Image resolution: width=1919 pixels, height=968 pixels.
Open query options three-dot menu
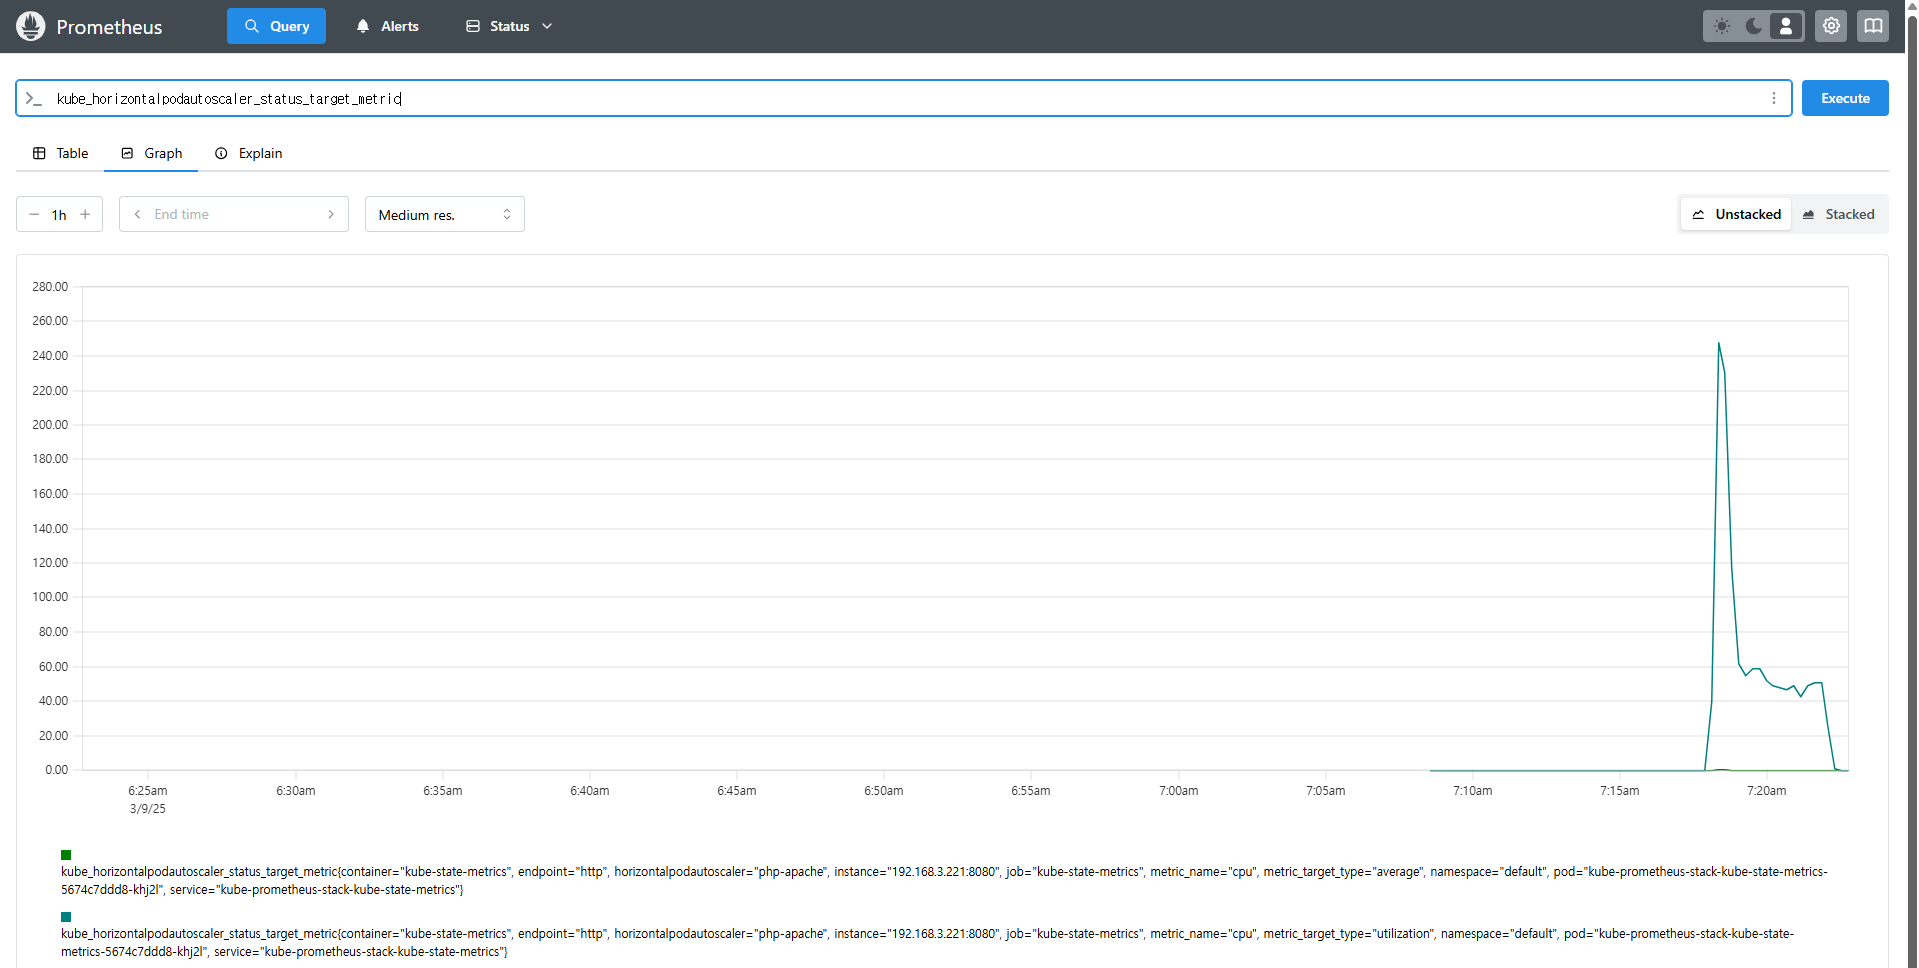point(1774,98)
